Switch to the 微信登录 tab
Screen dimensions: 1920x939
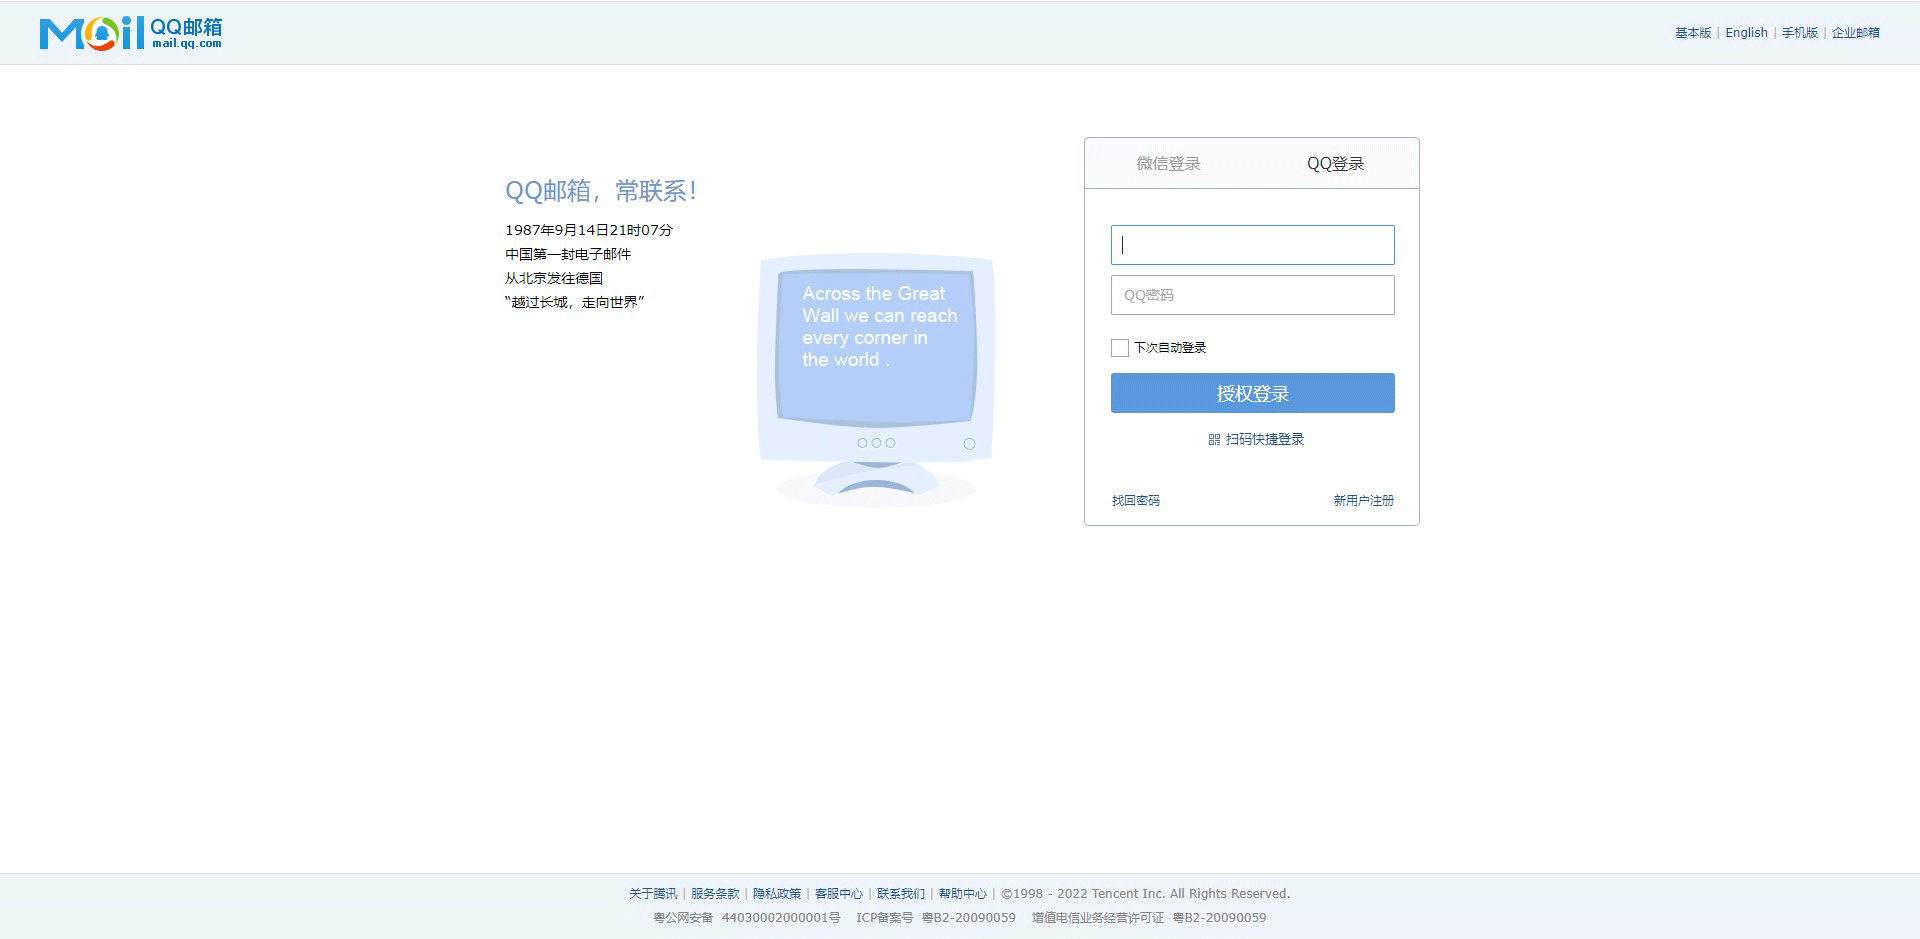[x=1168, y=164]
